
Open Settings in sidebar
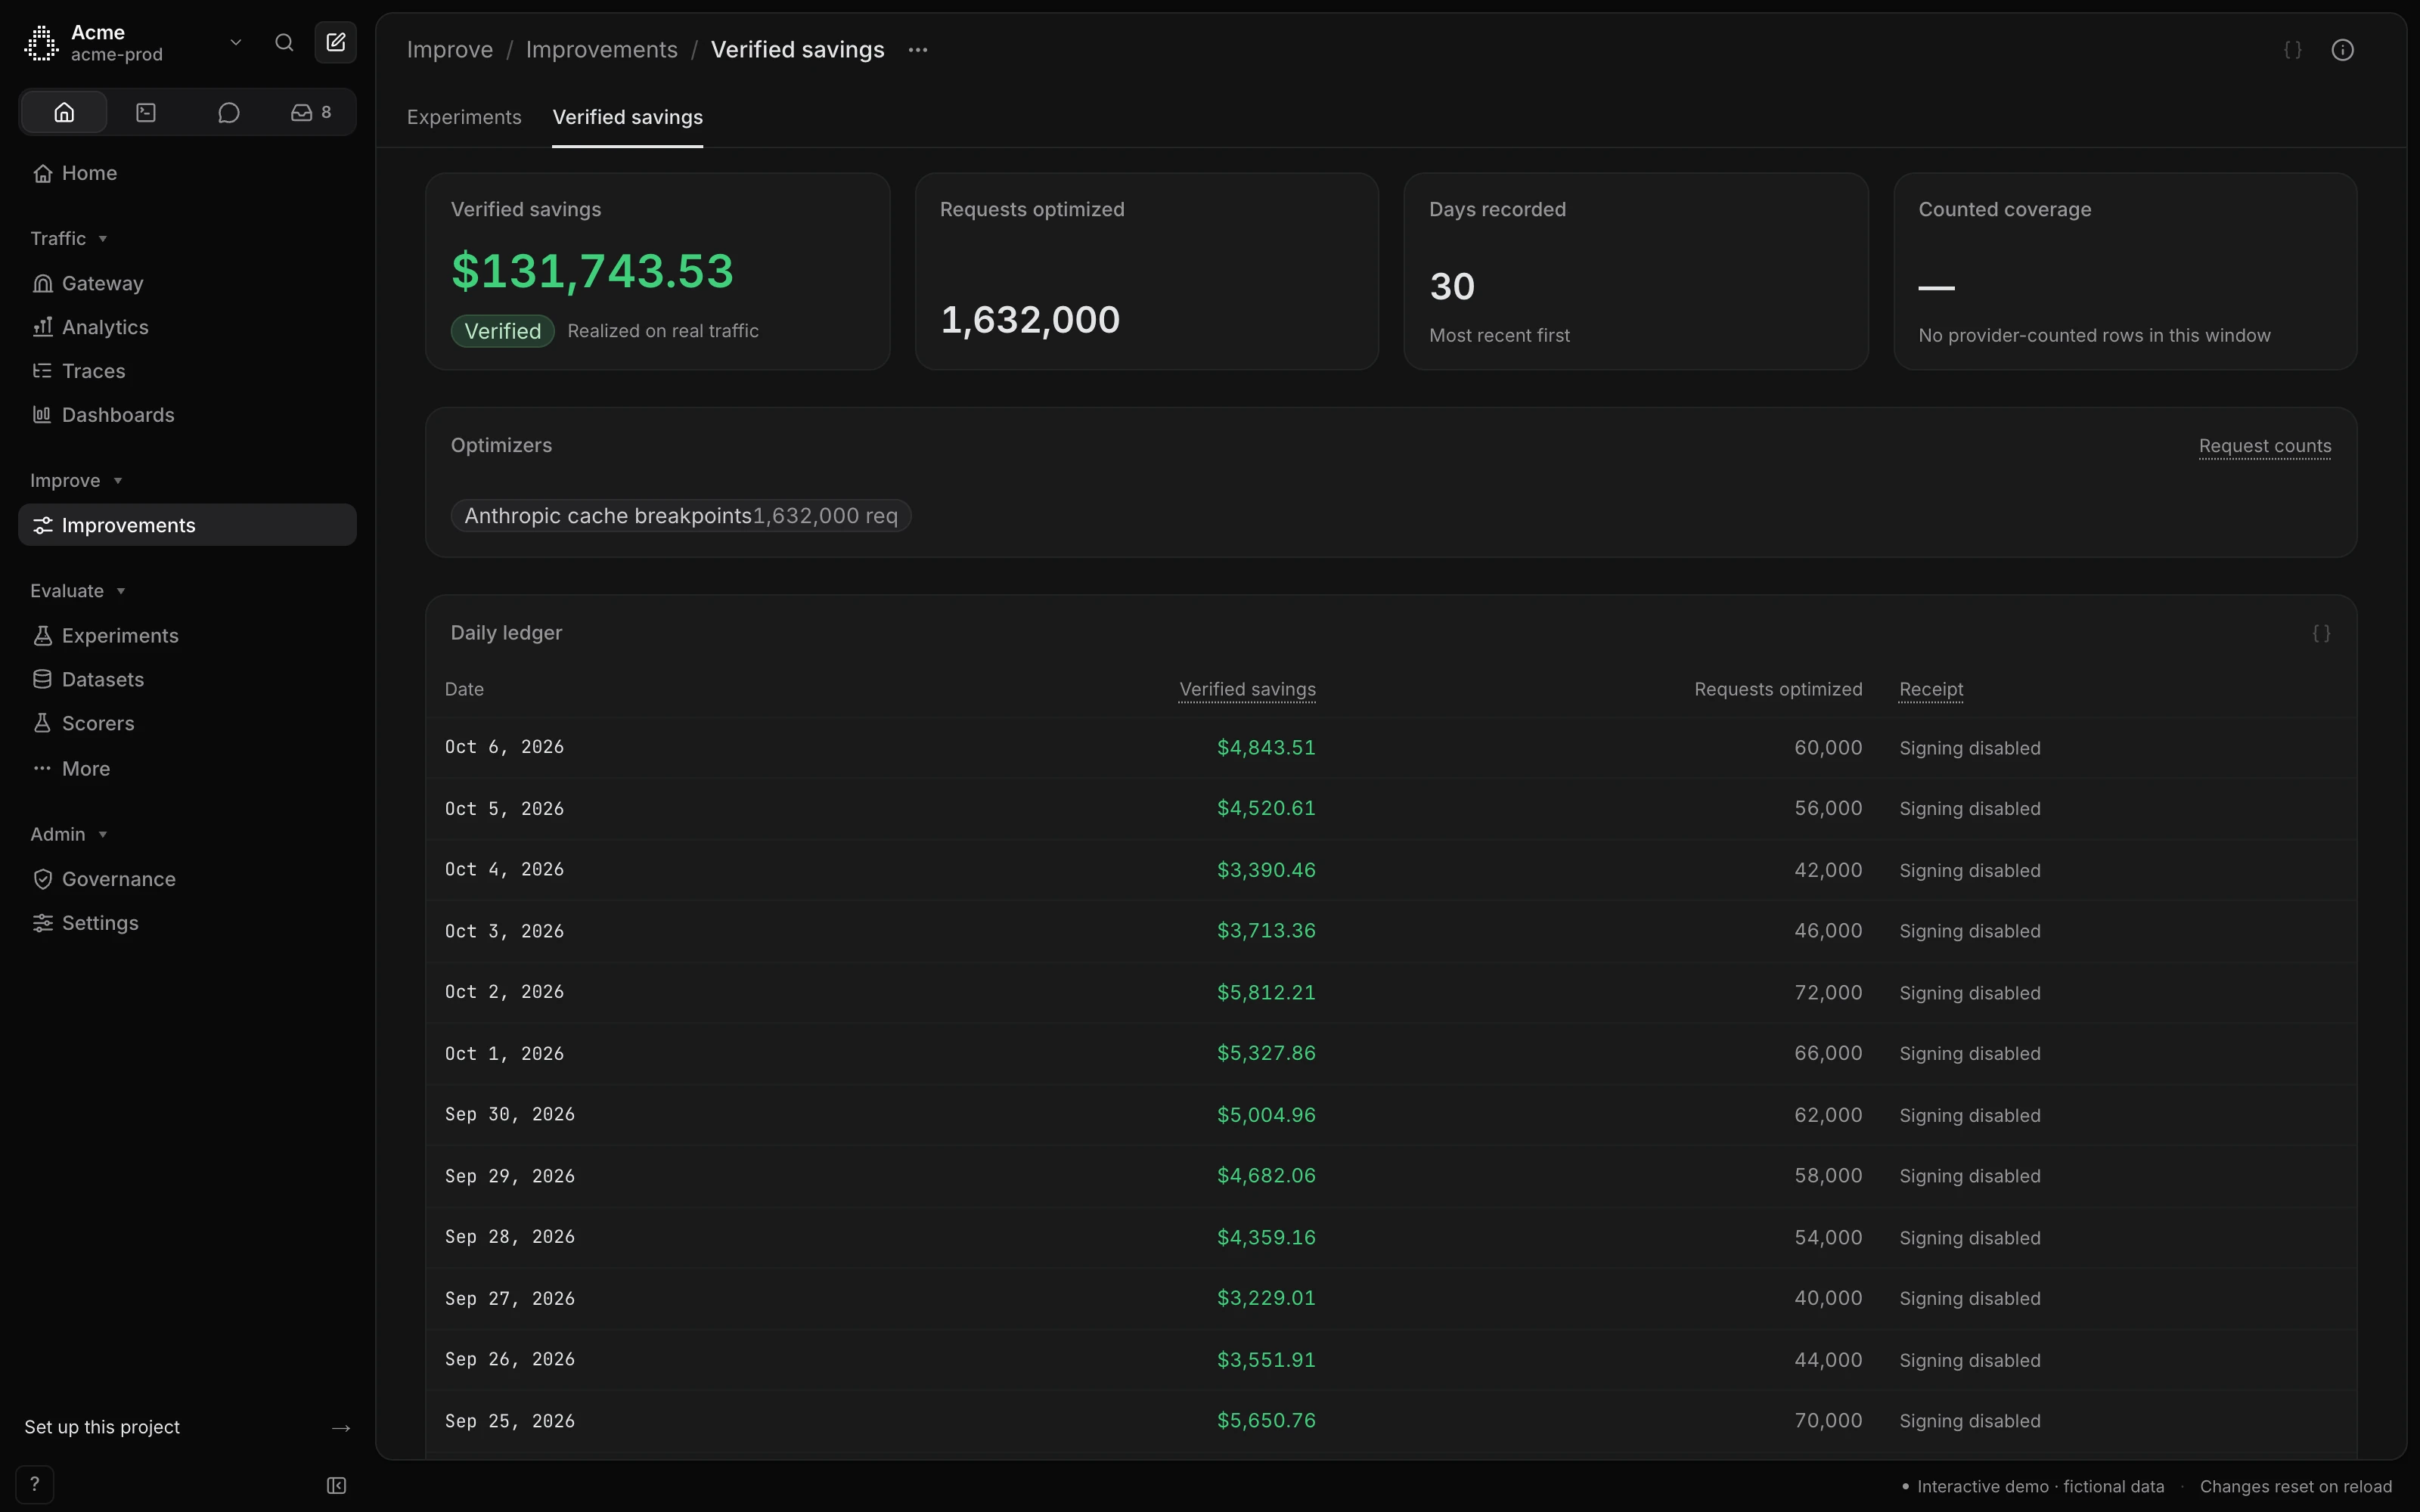(x=187, y=923)
